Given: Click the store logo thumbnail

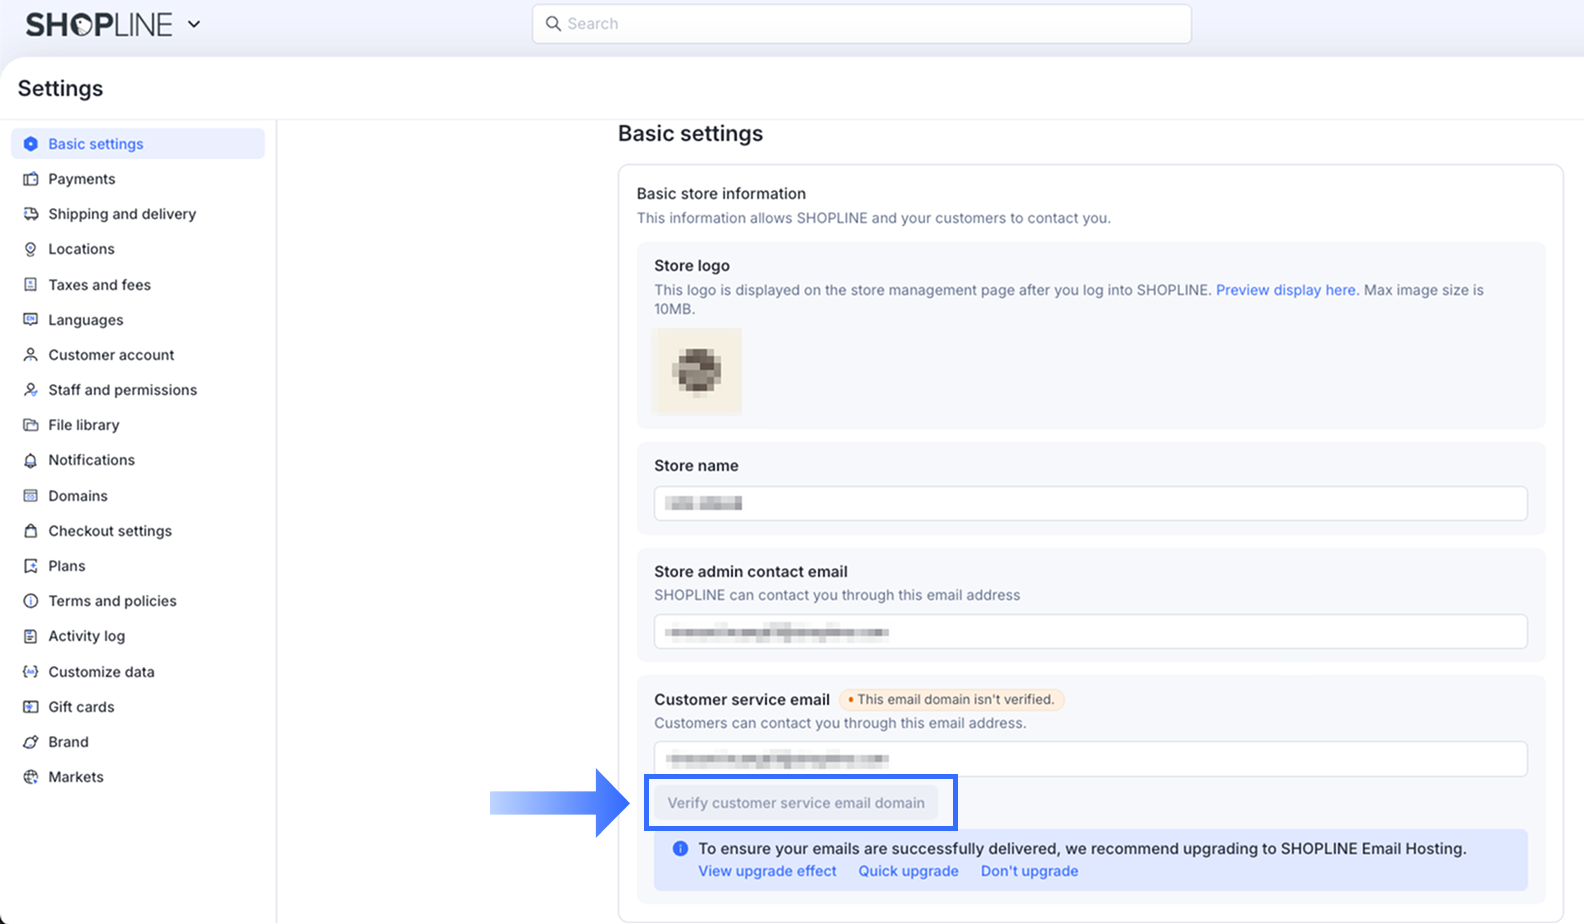Looking at the screenshot, I should pos(698,371).
